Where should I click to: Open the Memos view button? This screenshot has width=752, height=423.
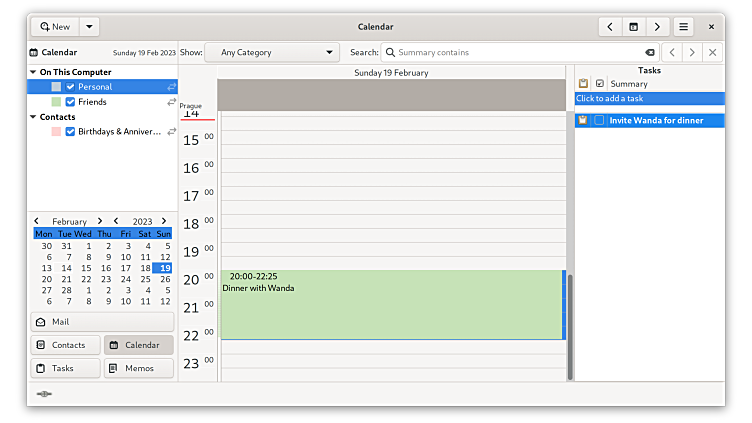[138, 368]
